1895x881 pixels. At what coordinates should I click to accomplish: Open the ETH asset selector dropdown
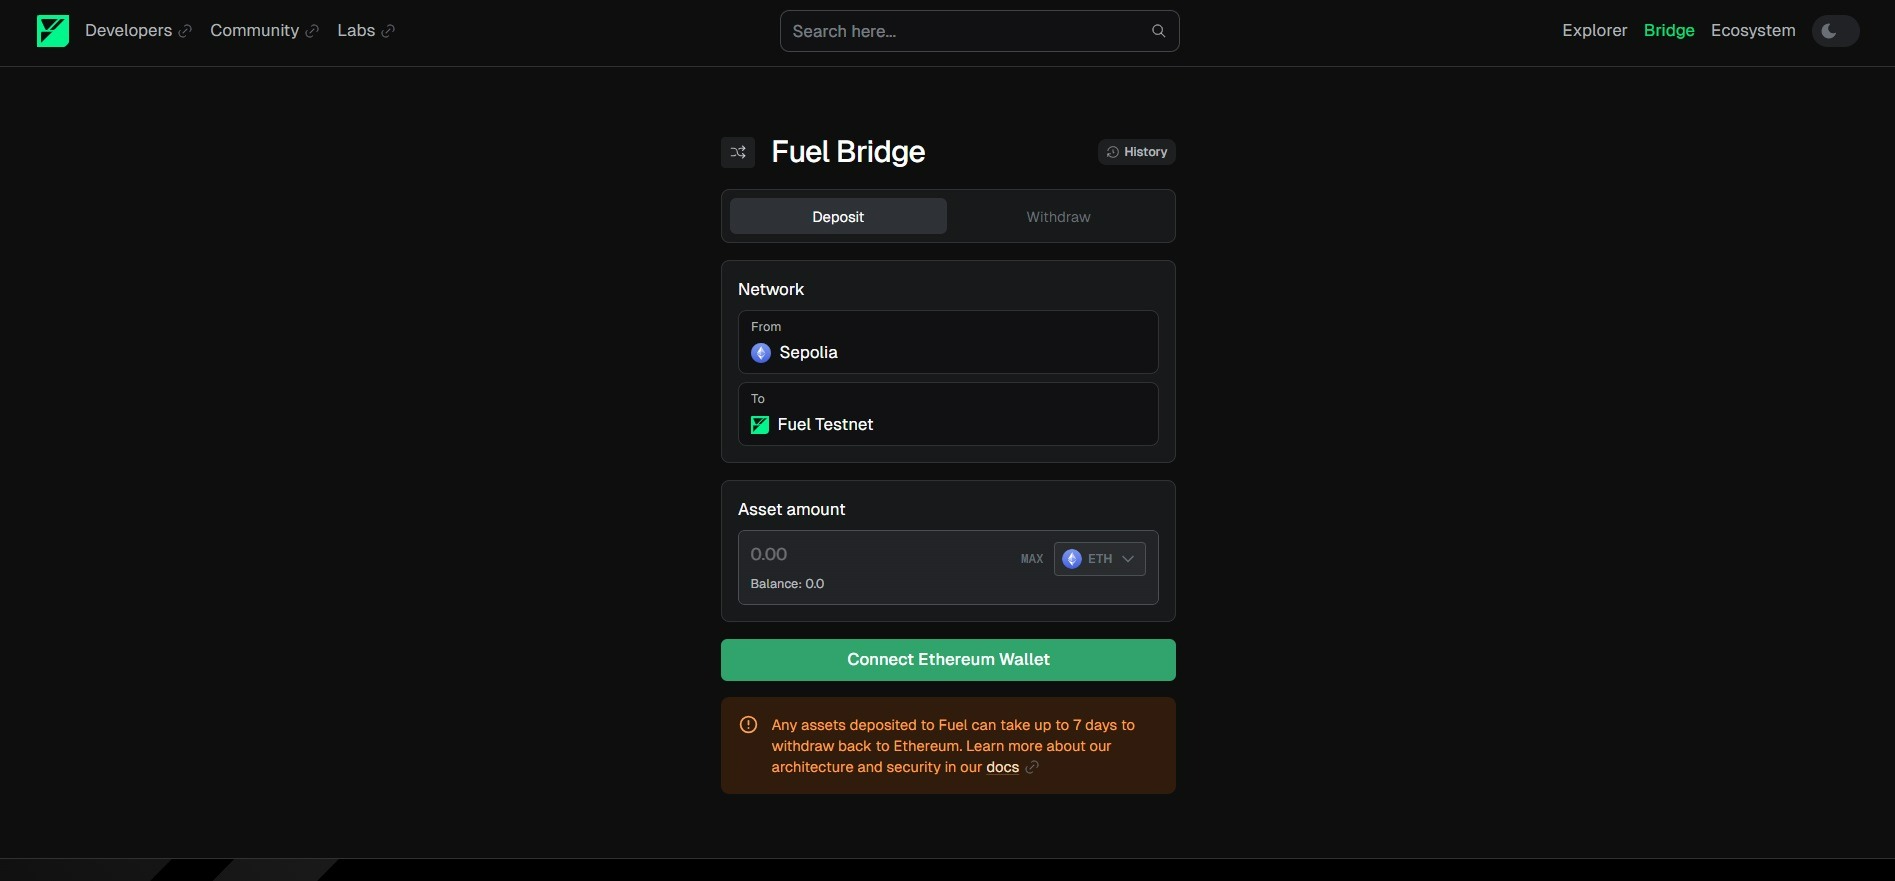1099,559
